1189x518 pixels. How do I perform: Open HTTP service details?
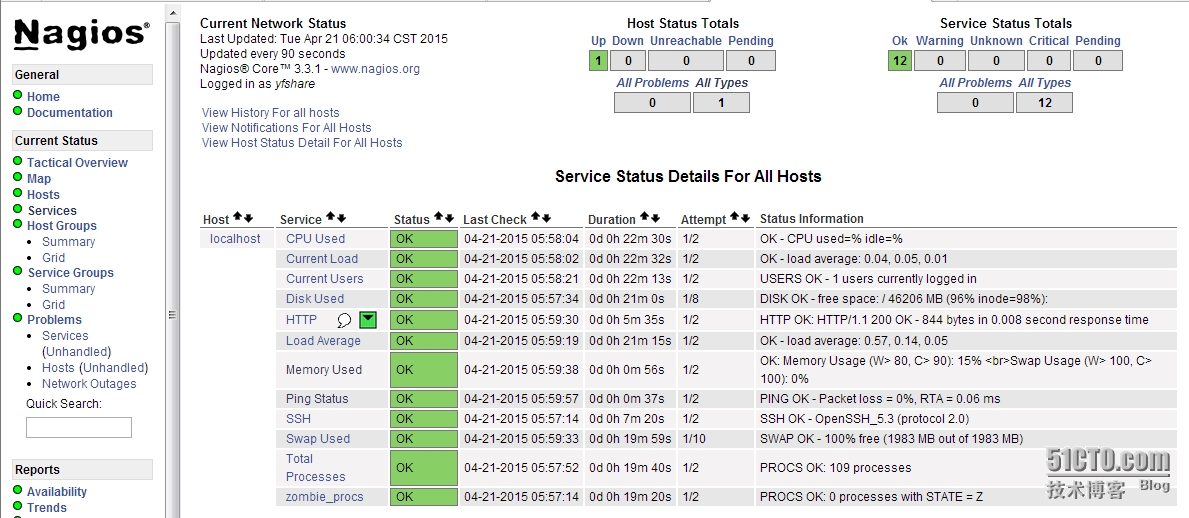tap(301, 320)
